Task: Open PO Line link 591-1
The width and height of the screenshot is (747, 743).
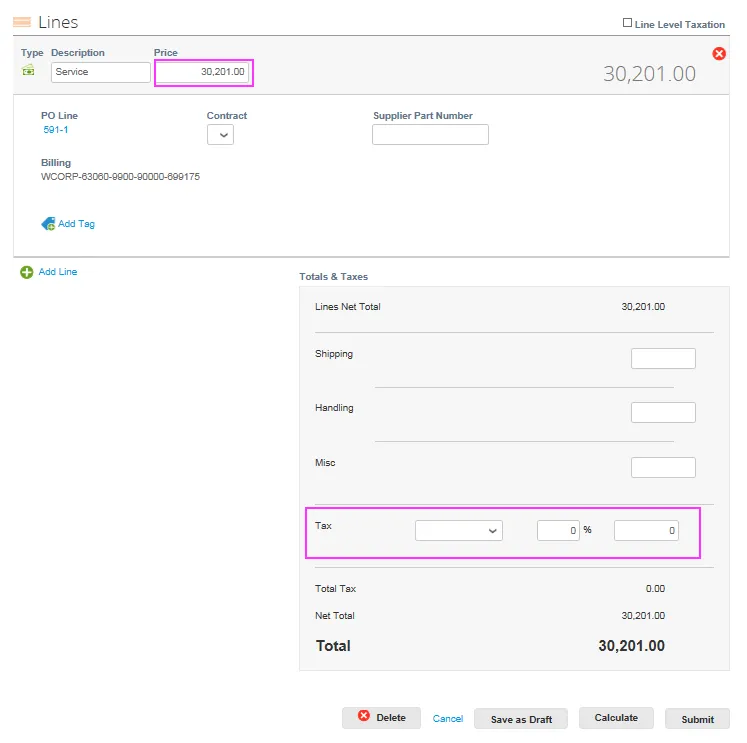Action: click(56, 130)
